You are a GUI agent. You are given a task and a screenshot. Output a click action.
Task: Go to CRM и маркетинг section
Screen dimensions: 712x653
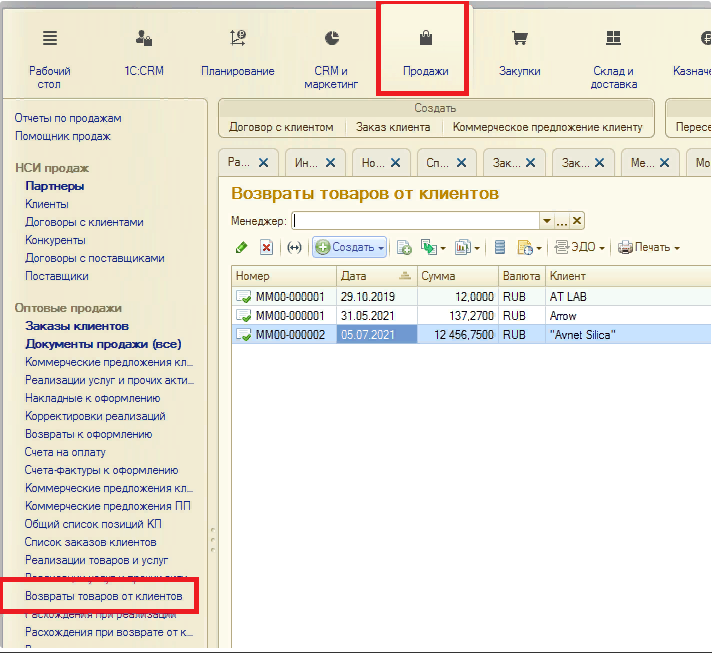[x=331, y=55]
